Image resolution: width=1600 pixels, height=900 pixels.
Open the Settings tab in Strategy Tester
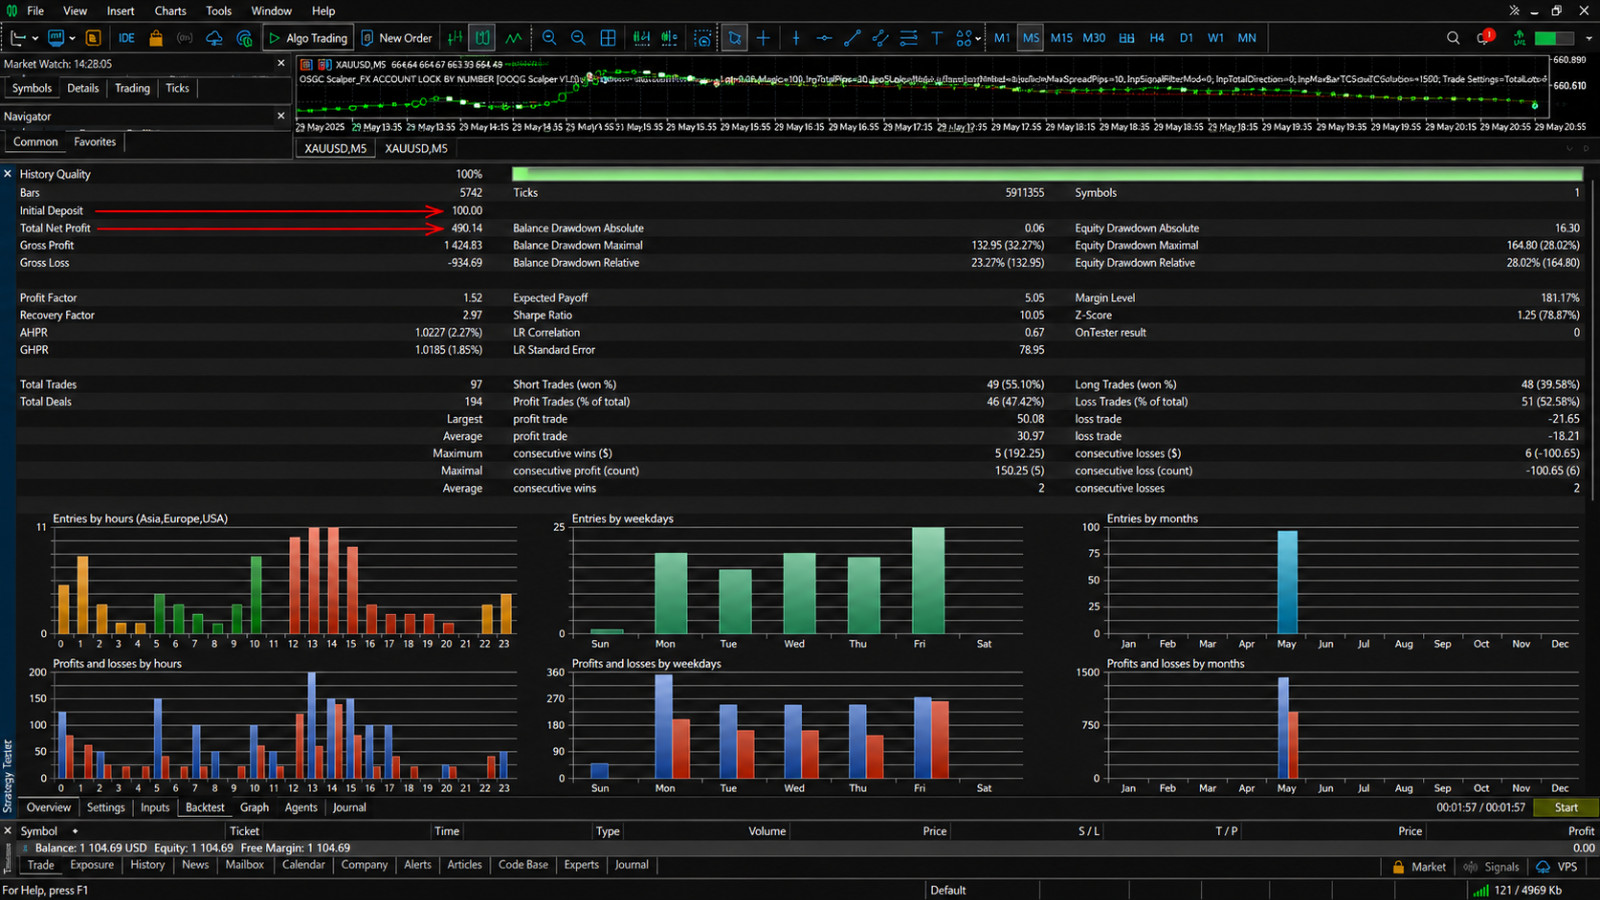pos(106,807)
